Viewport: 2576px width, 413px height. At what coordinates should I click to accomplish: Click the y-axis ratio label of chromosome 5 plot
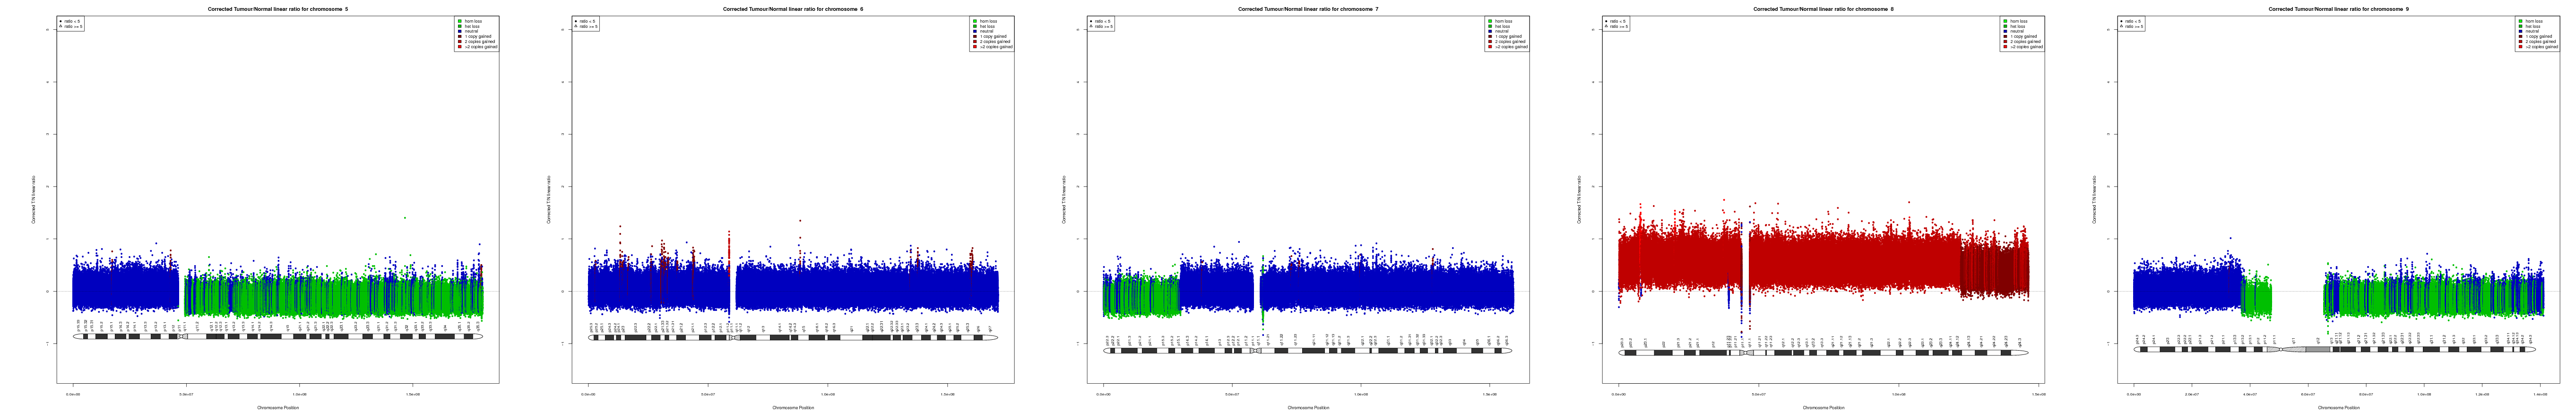tap(33, 199)
